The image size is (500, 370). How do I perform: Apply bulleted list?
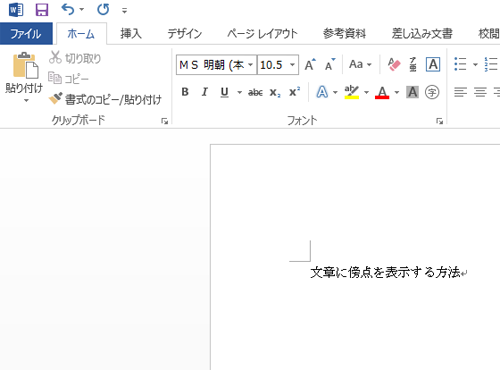461,64
